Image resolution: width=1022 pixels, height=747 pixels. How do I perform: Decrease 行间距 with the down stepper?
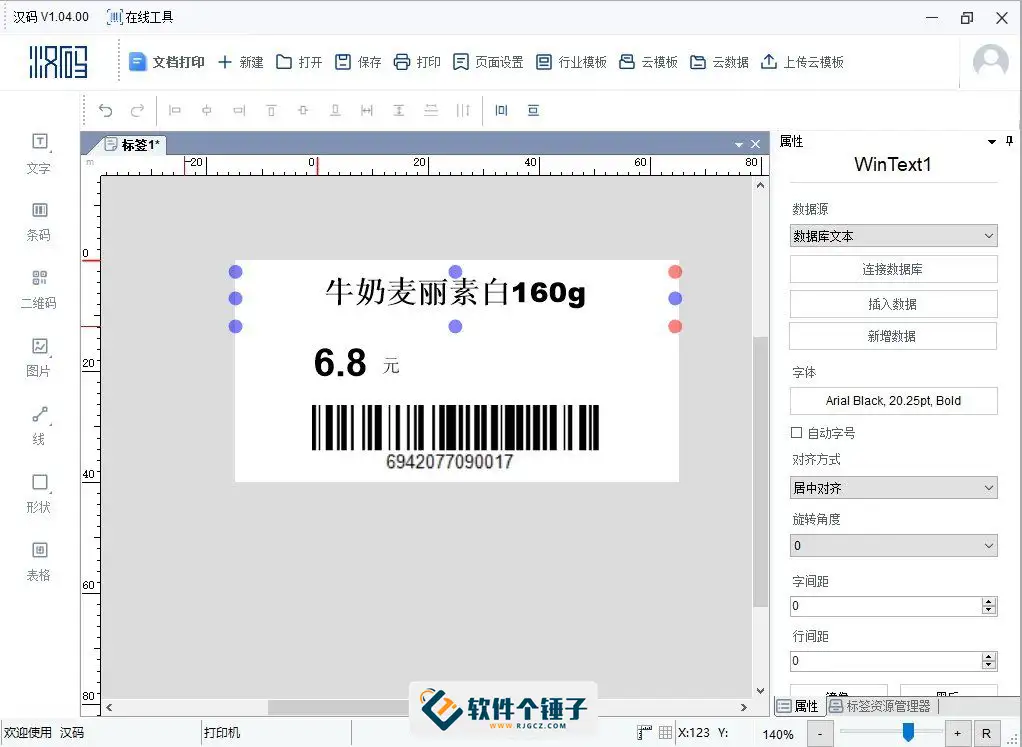point(989,666)
